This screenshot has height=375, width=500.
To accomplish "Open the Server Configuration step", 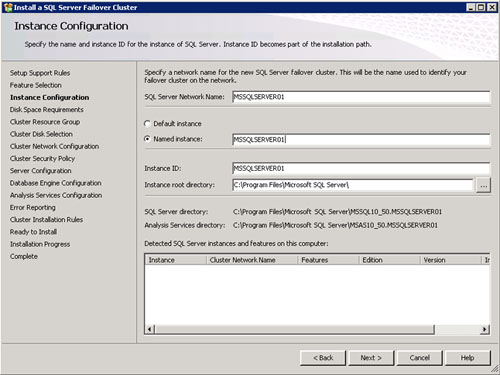I will 41,171.
